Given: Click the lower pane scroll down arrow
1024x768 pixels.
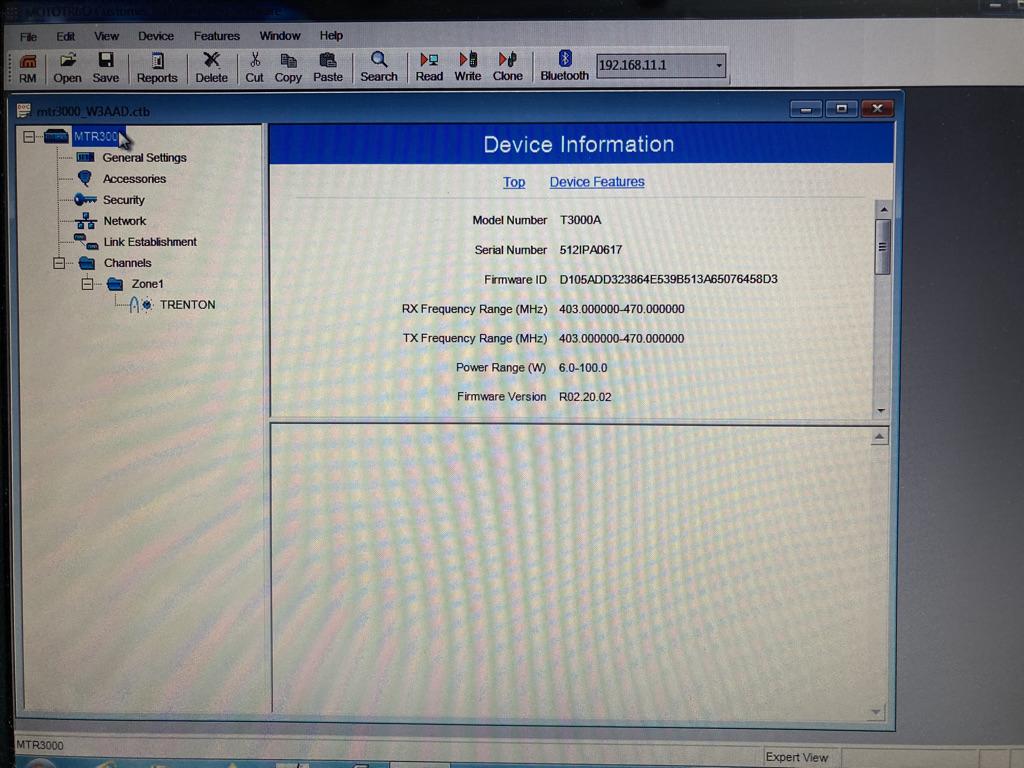Looking at the screenshot, I should pos(876,711).
